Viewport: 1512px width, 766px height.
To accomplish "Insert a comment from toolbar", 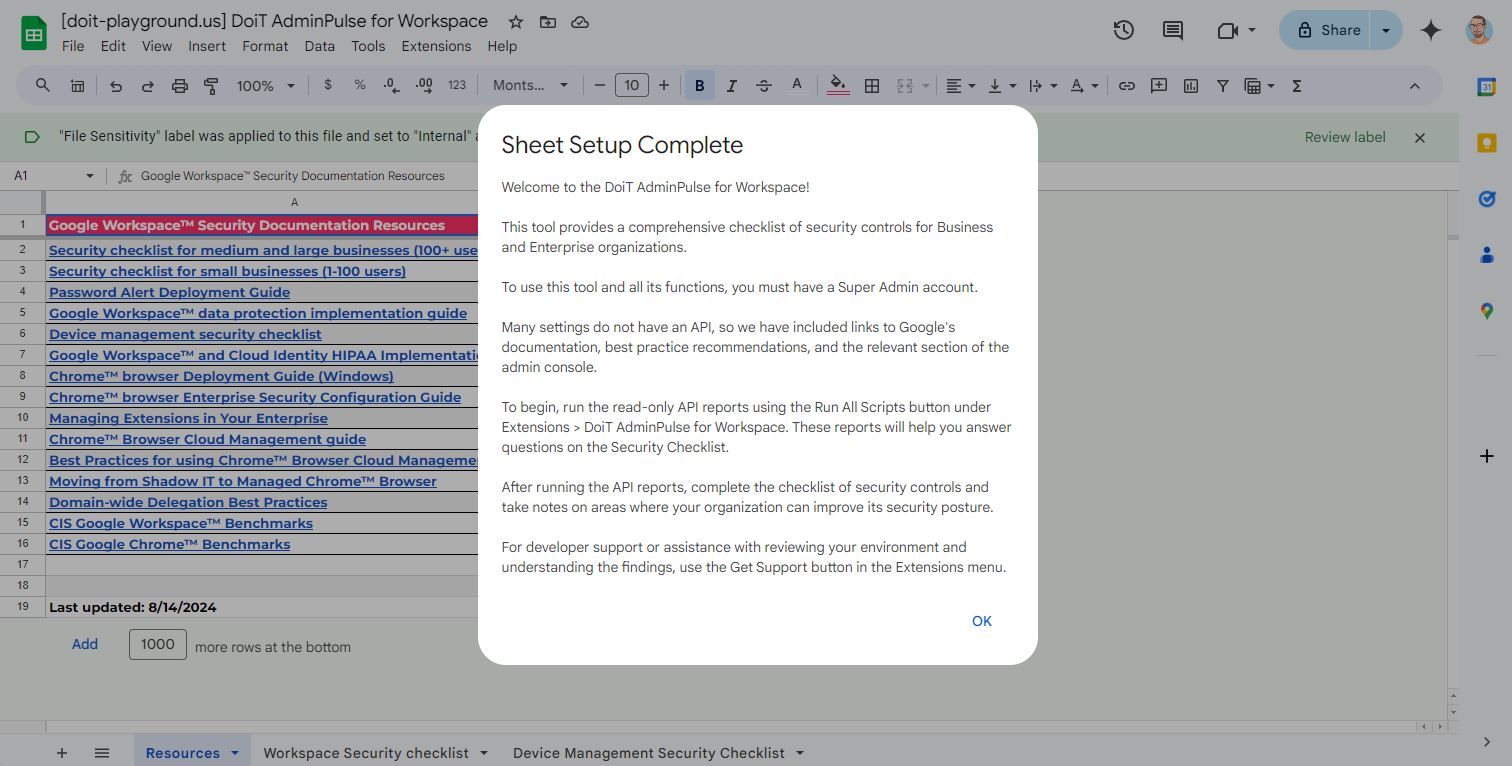I will click(1159, 86).
